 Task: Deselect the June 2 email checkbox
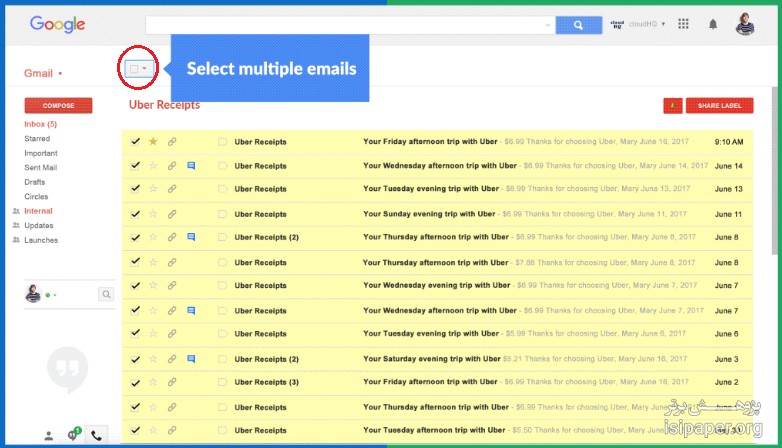click(135, 382)
